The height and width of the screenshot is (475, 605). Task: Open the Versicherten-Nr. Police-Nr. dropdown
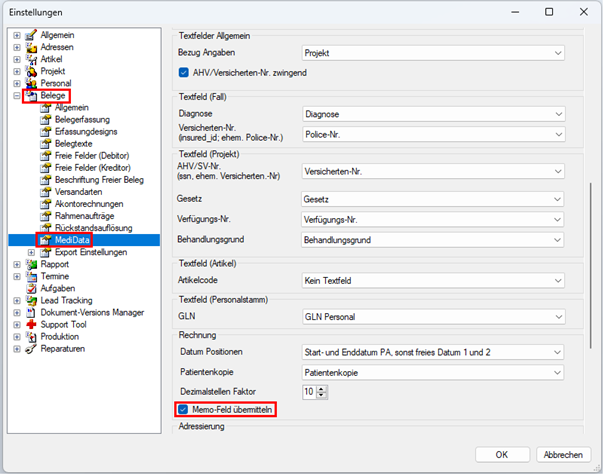pyautogui.click(x=433, y=135)
